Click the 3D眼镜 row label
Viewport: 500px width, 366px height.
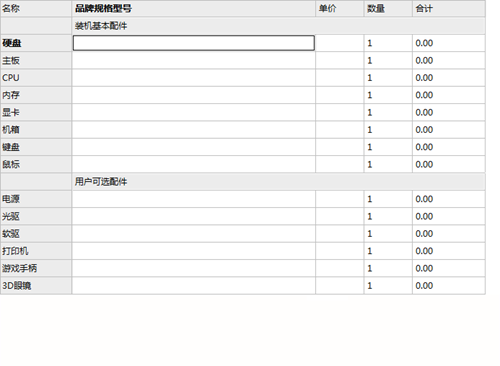pyautogui.click(x=36, y=286)
